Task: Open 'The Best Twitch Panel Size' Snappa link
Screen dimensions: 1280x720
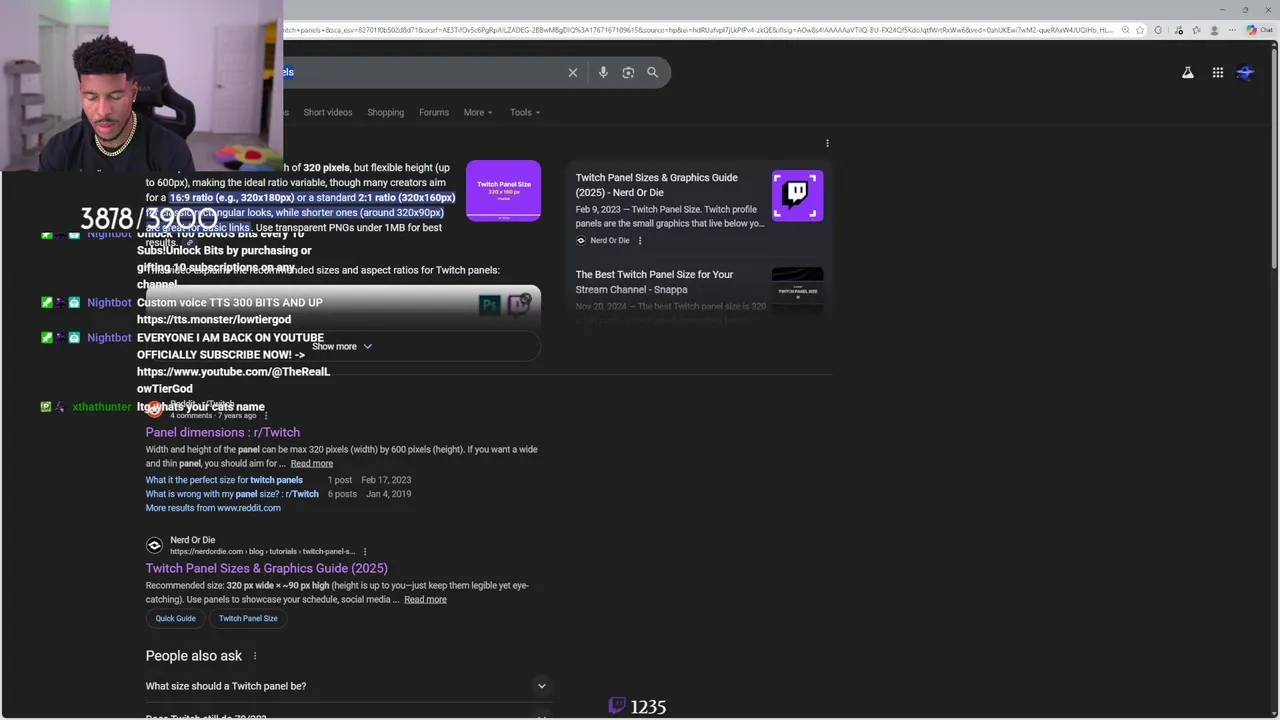Action: 654,282
